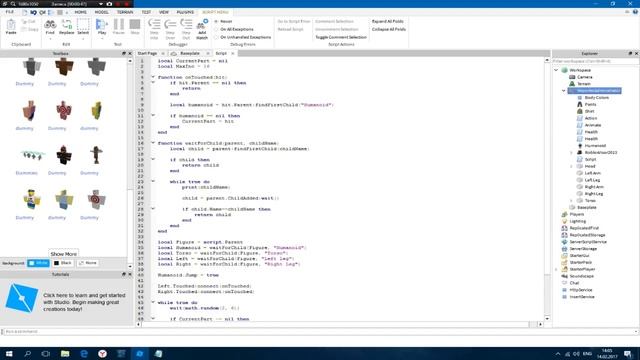Switch to the PLUGINS ribbon tab
This screenshot has width=640, height=360.
(x=185, y=12)
